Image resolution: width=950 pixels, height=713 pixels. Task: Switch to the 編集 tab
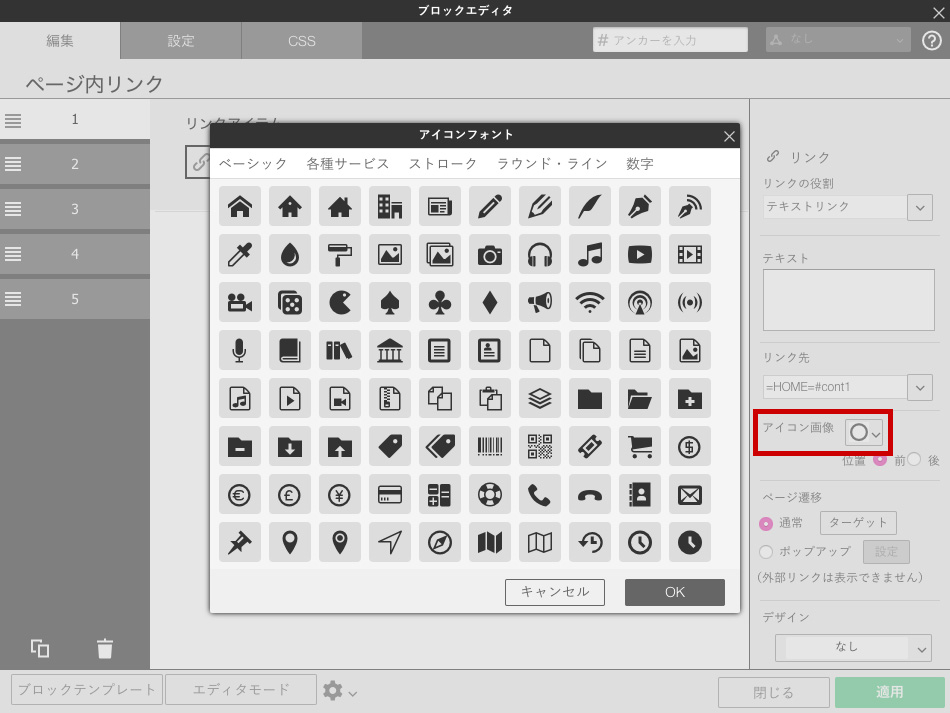pos(60,41)
